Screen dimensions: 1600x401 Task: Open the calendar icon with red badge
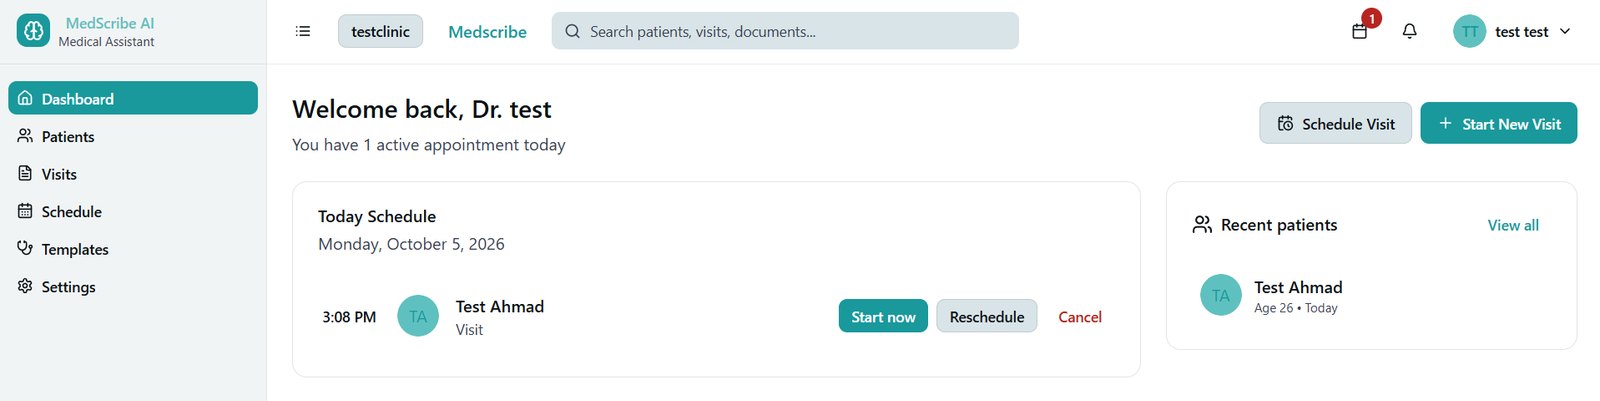tap(1360, 31)
